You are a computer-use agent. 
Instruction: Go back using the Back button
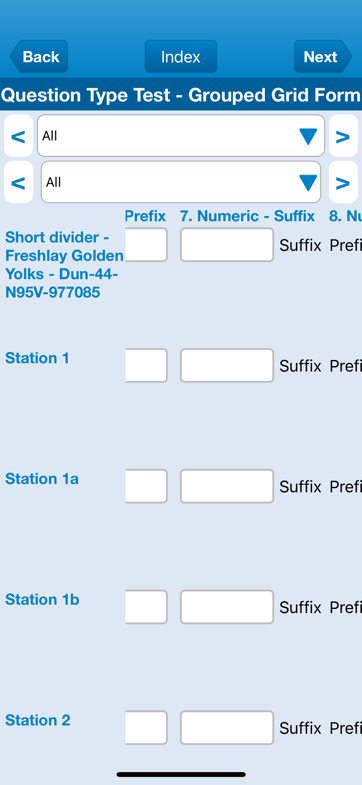click(39, 57)
